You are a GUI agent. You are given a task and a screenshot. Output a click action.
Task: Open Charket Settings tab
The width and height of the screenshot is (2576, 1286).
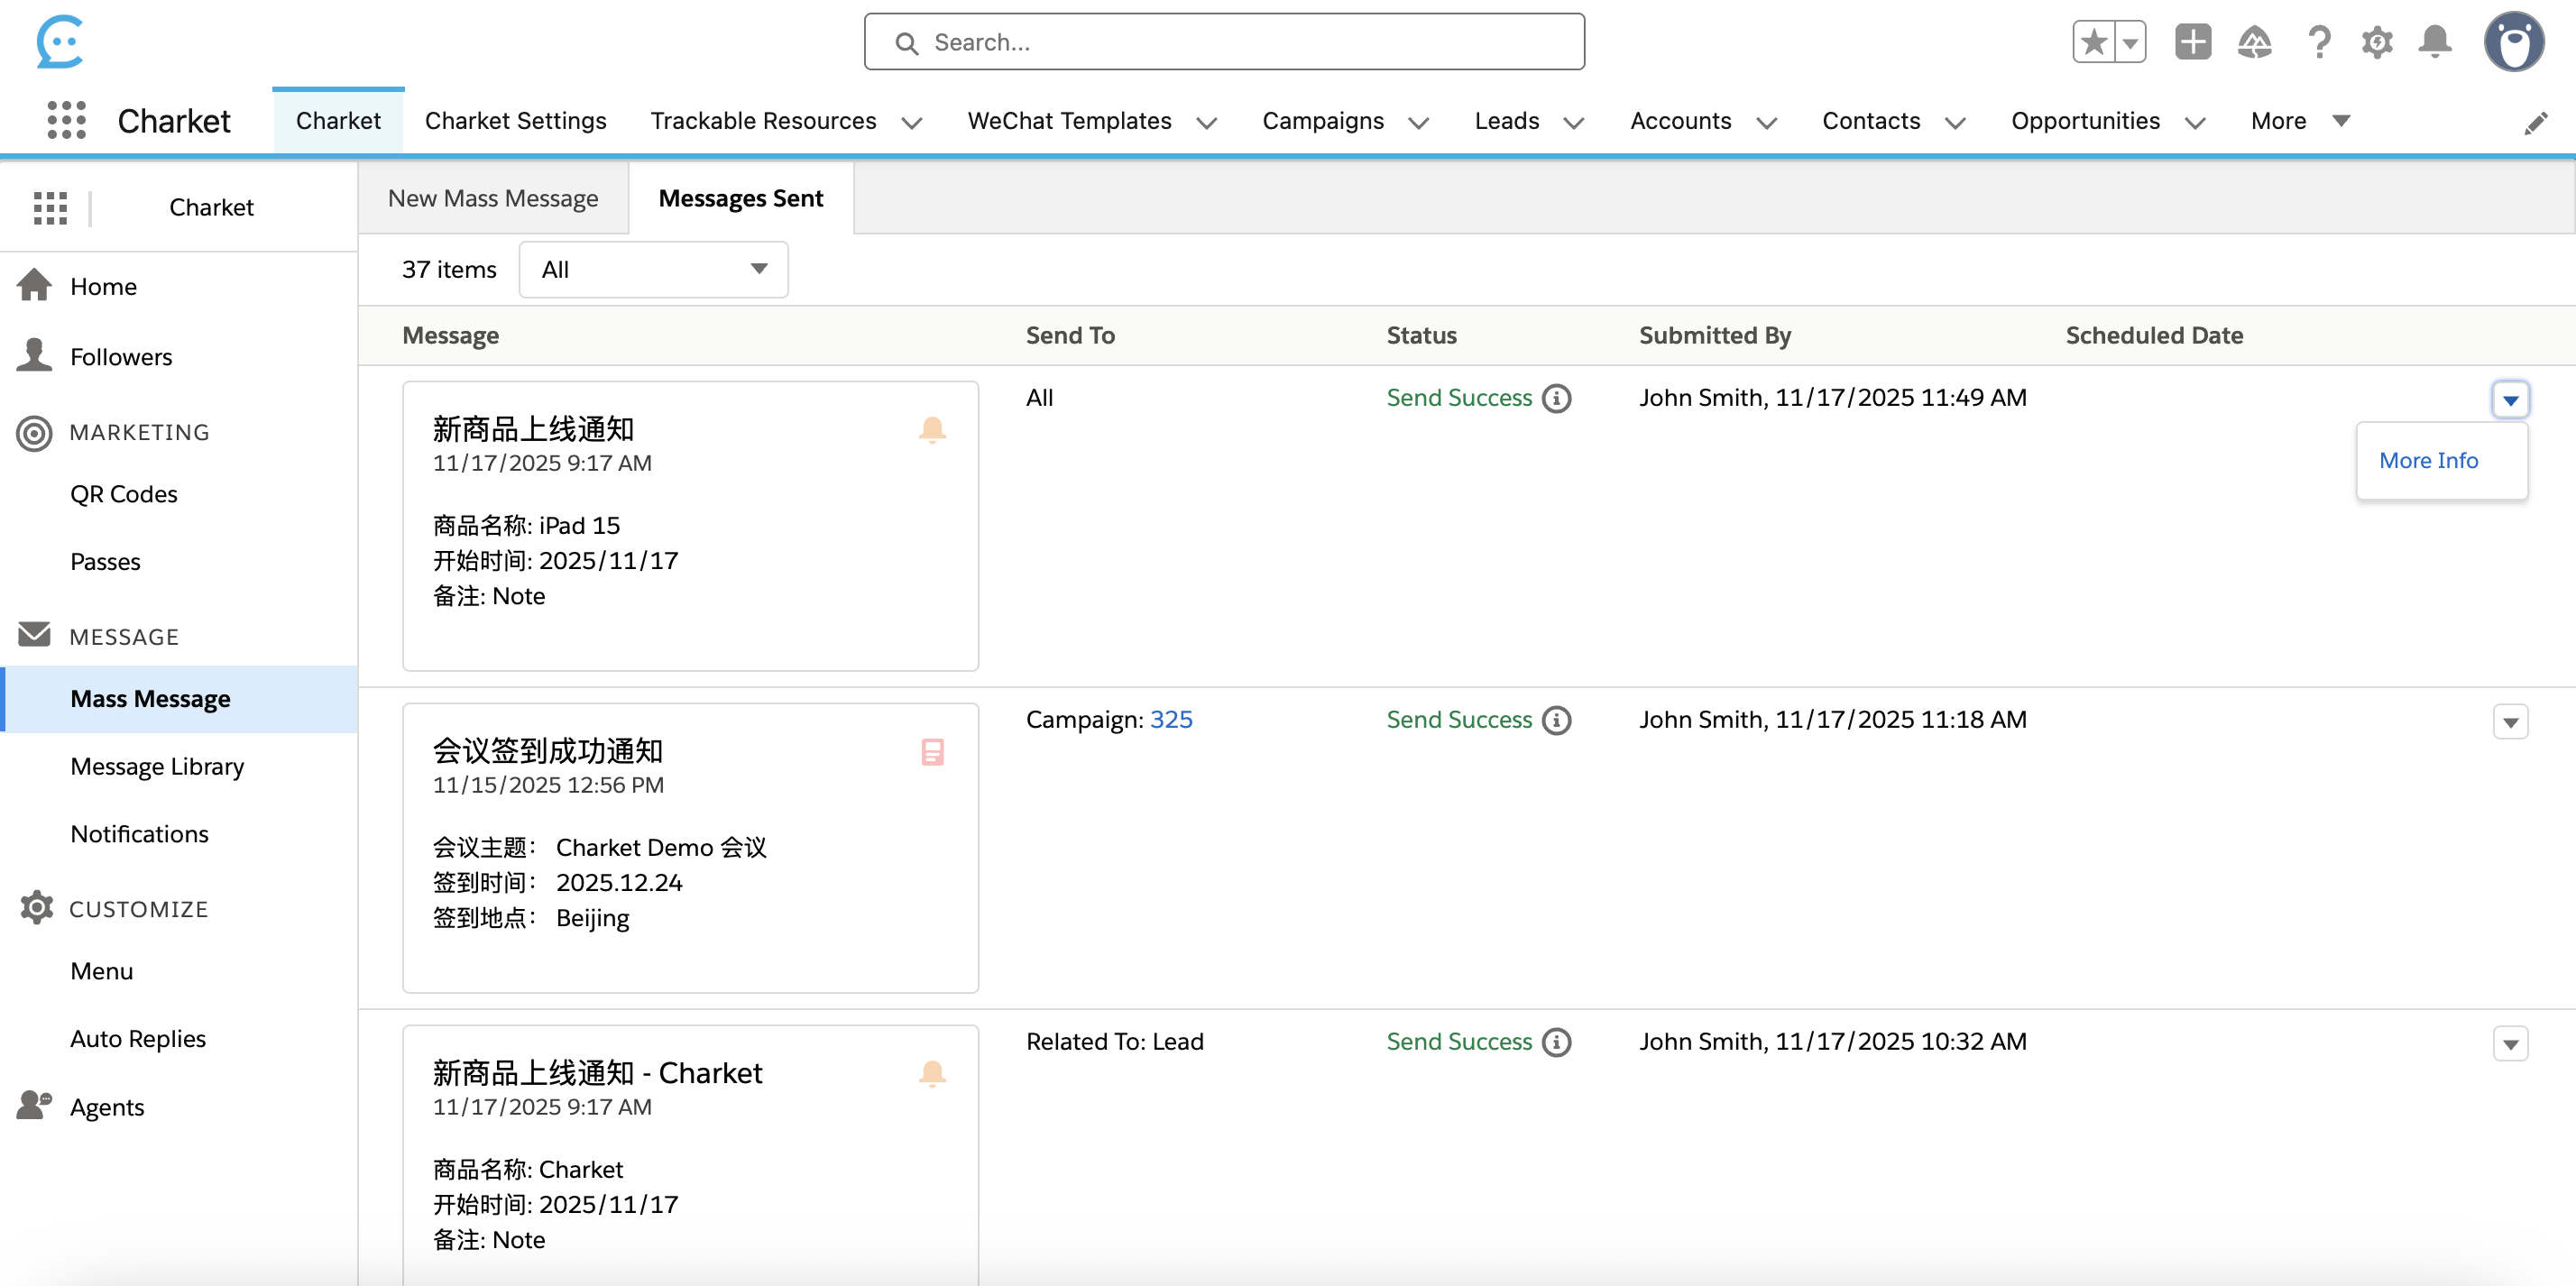(515, 121)
